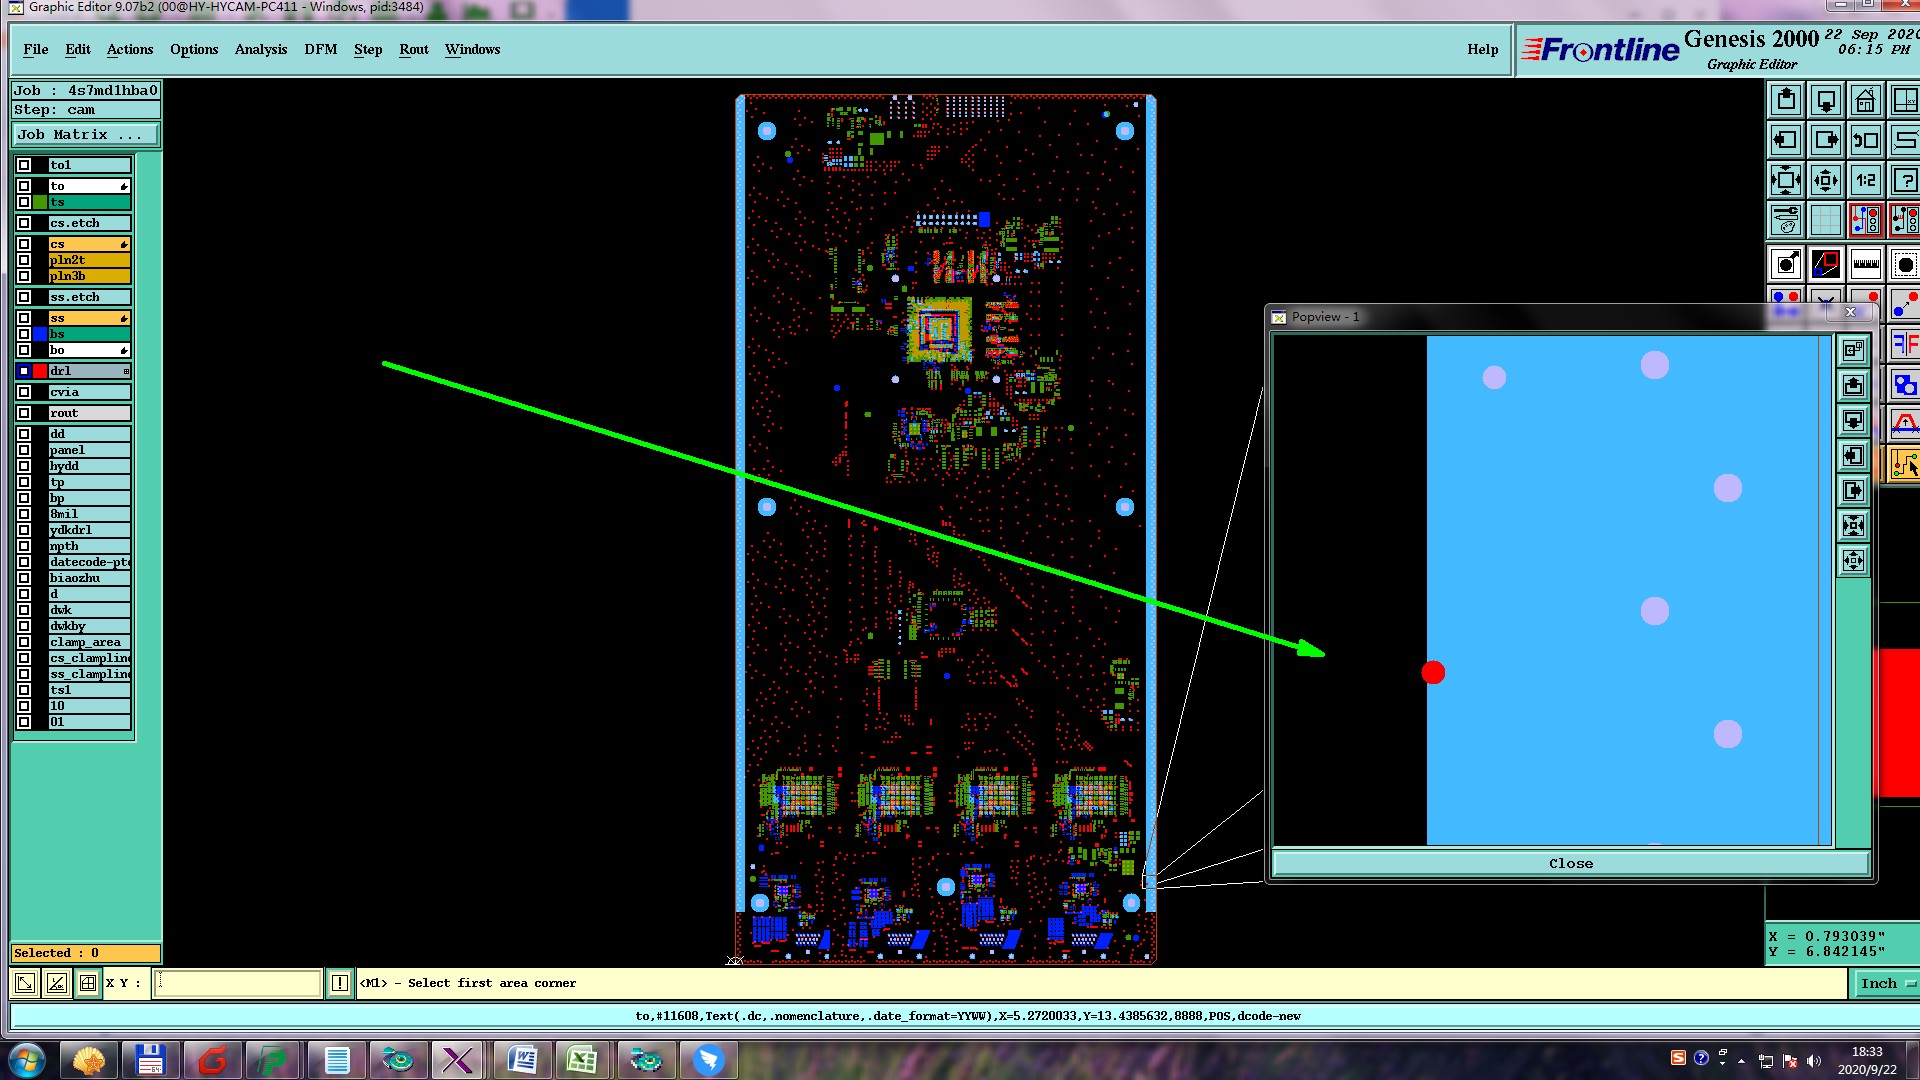Select the ruler measurement tool
Image resolution: width=1920 pixels, height=1080 pixels.
pyautogui.click(x=1865, y=264)
